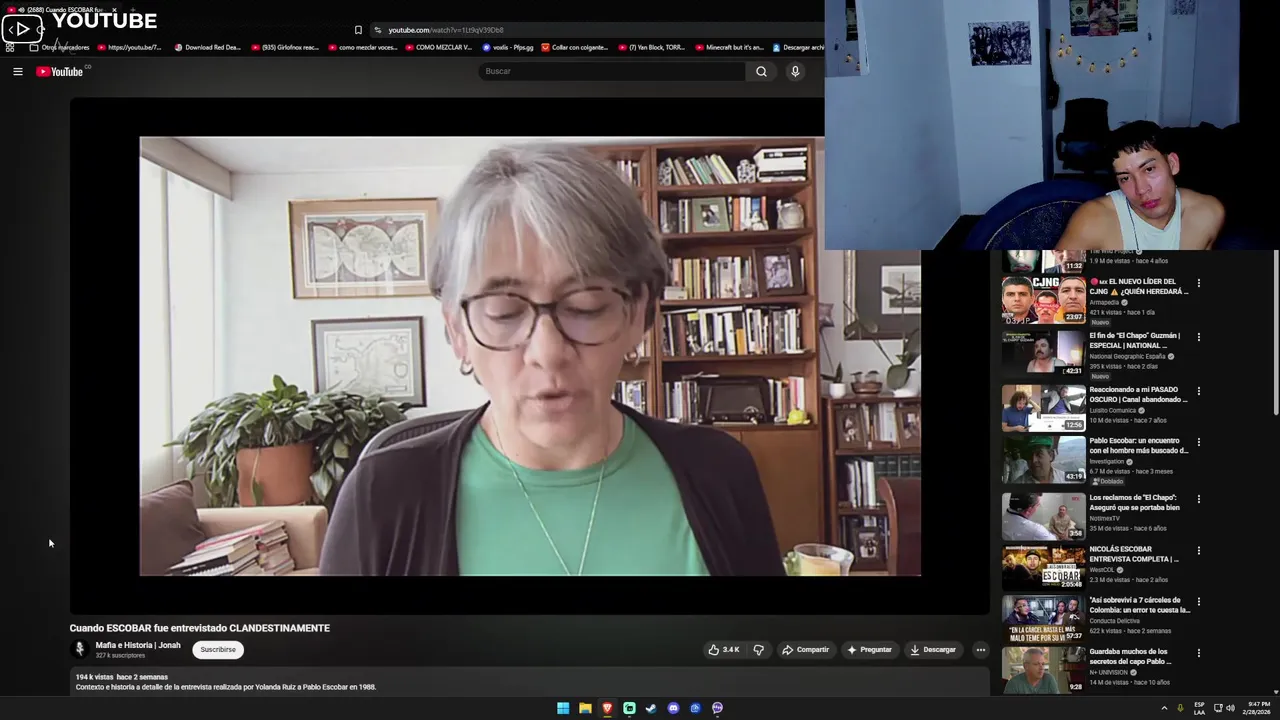Open File Explorer from taskbar
The width and height of the screenshot is (1280, 720).
click(x=585, y=708)
